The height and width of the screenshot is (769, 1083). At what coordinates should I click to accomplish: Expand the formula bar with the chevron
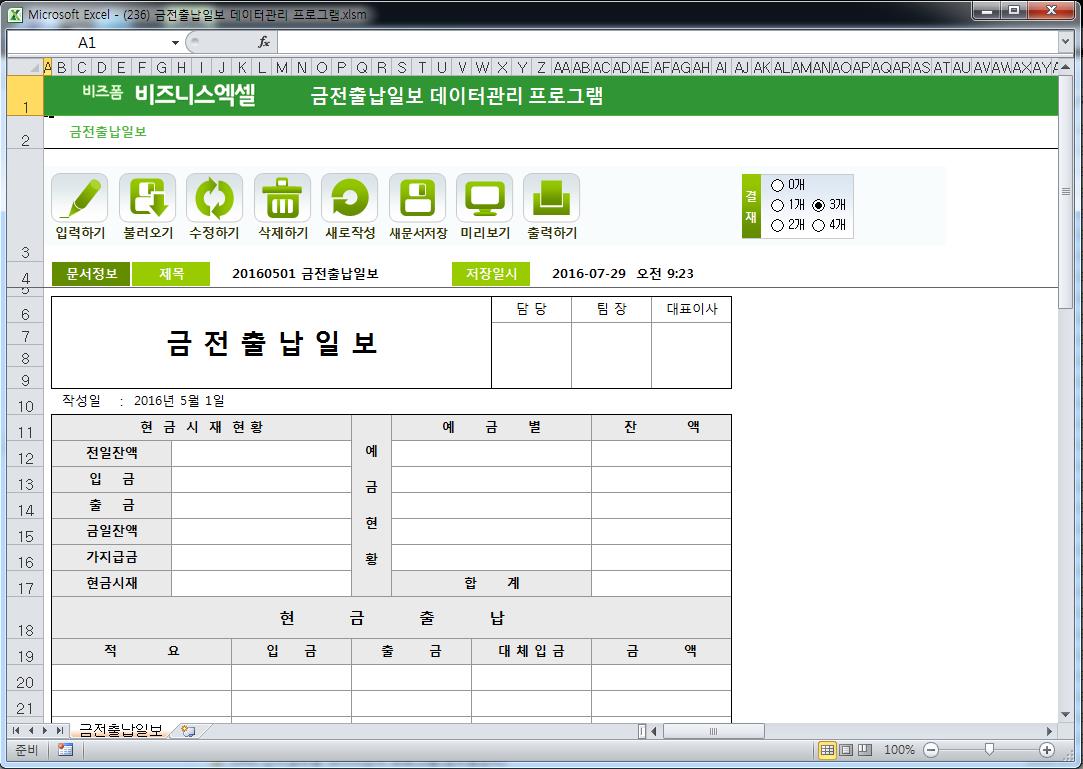pyautogui.click(x=1065, y=42)
